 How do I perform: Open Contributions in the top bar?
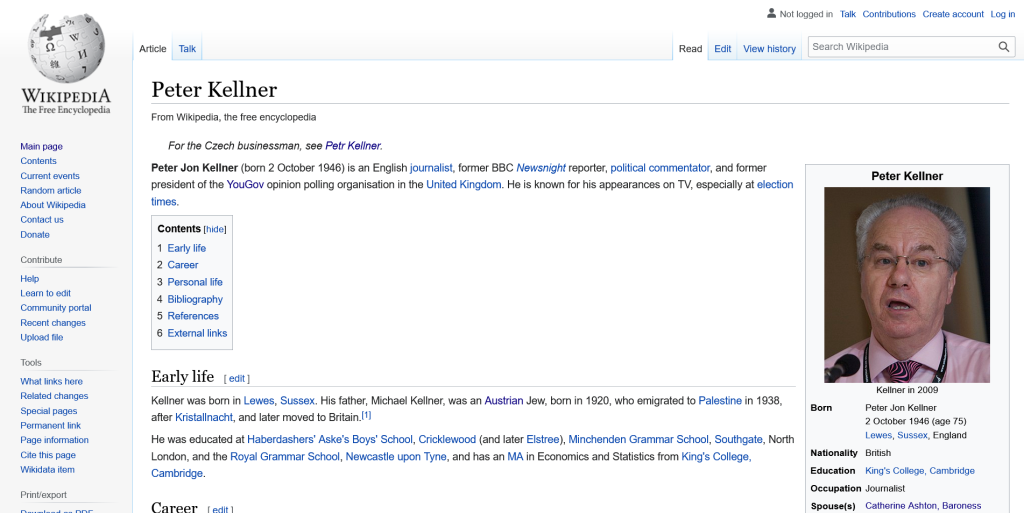coord(889,14)
